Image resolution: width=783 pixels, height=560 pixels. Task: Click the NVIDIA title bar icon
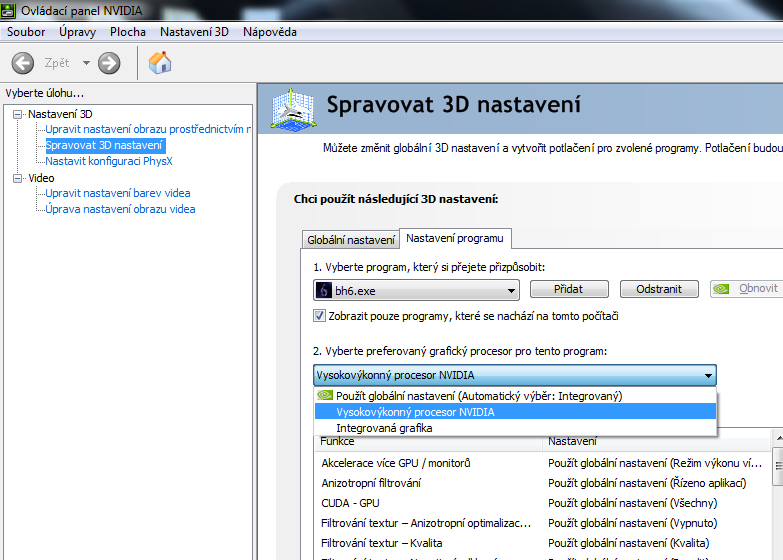(x=7, y=10)
